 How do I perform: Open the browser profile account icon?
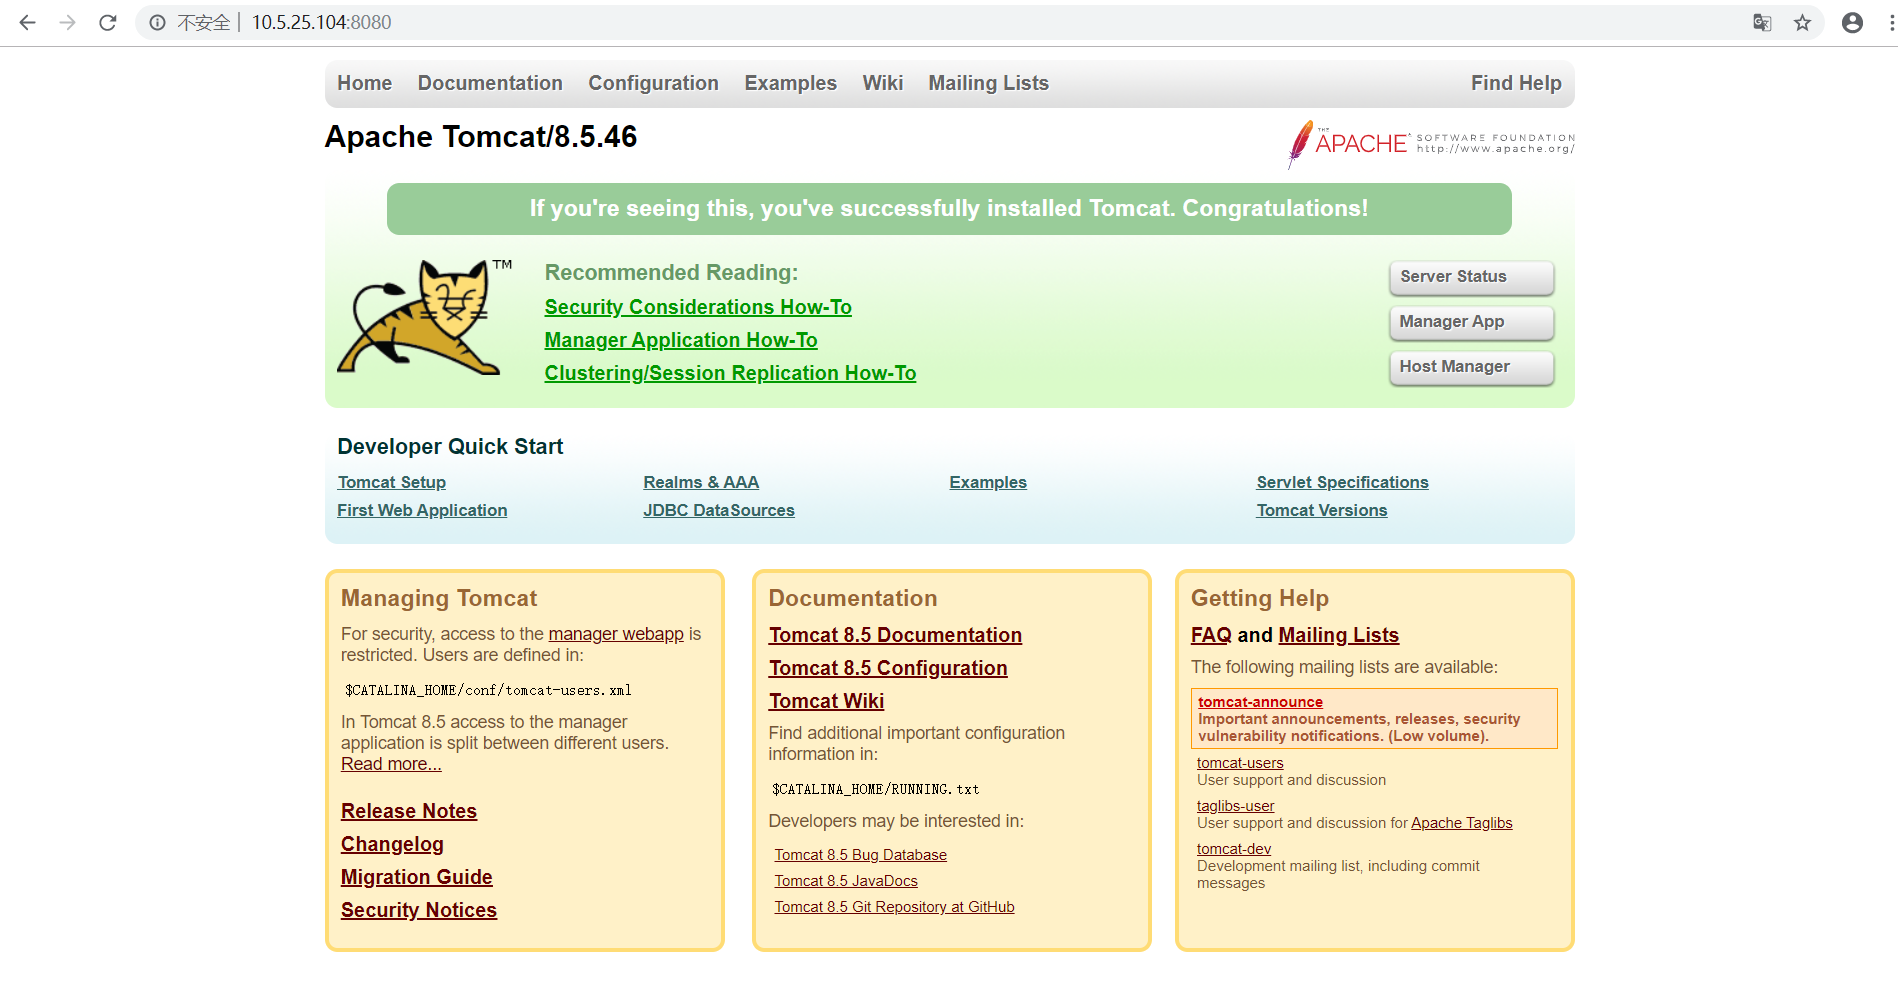pyautogui.click(x=1852, y=22)
